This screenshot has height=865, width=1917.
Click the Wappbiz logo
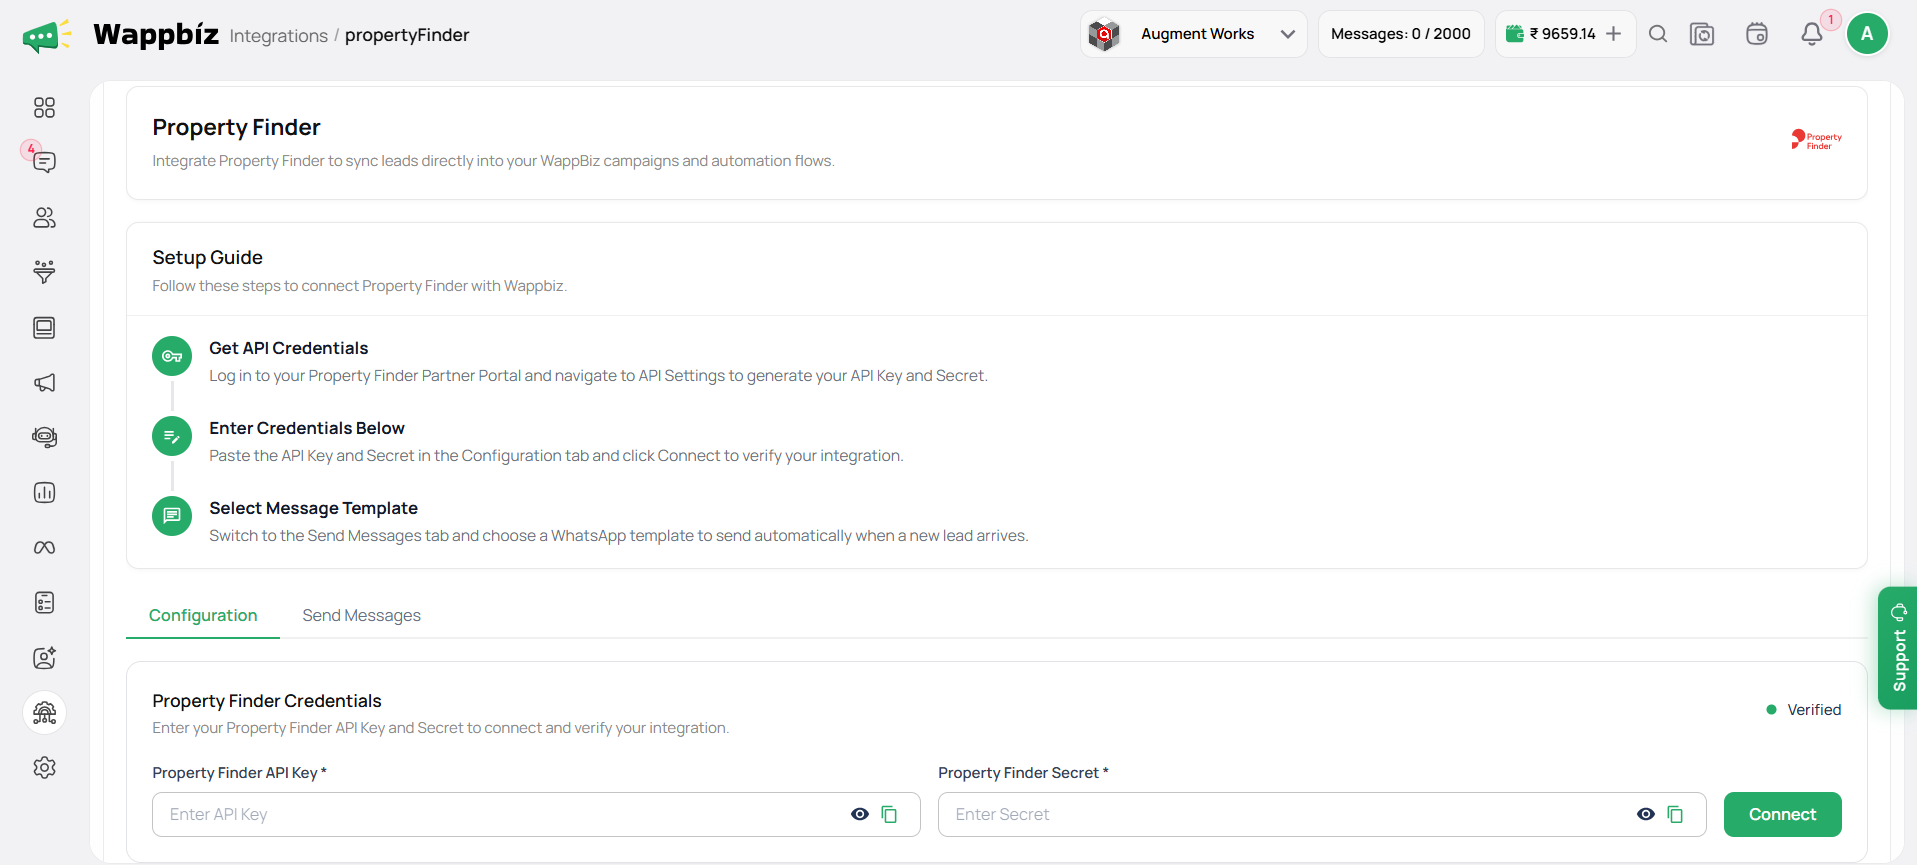[121, 35]
